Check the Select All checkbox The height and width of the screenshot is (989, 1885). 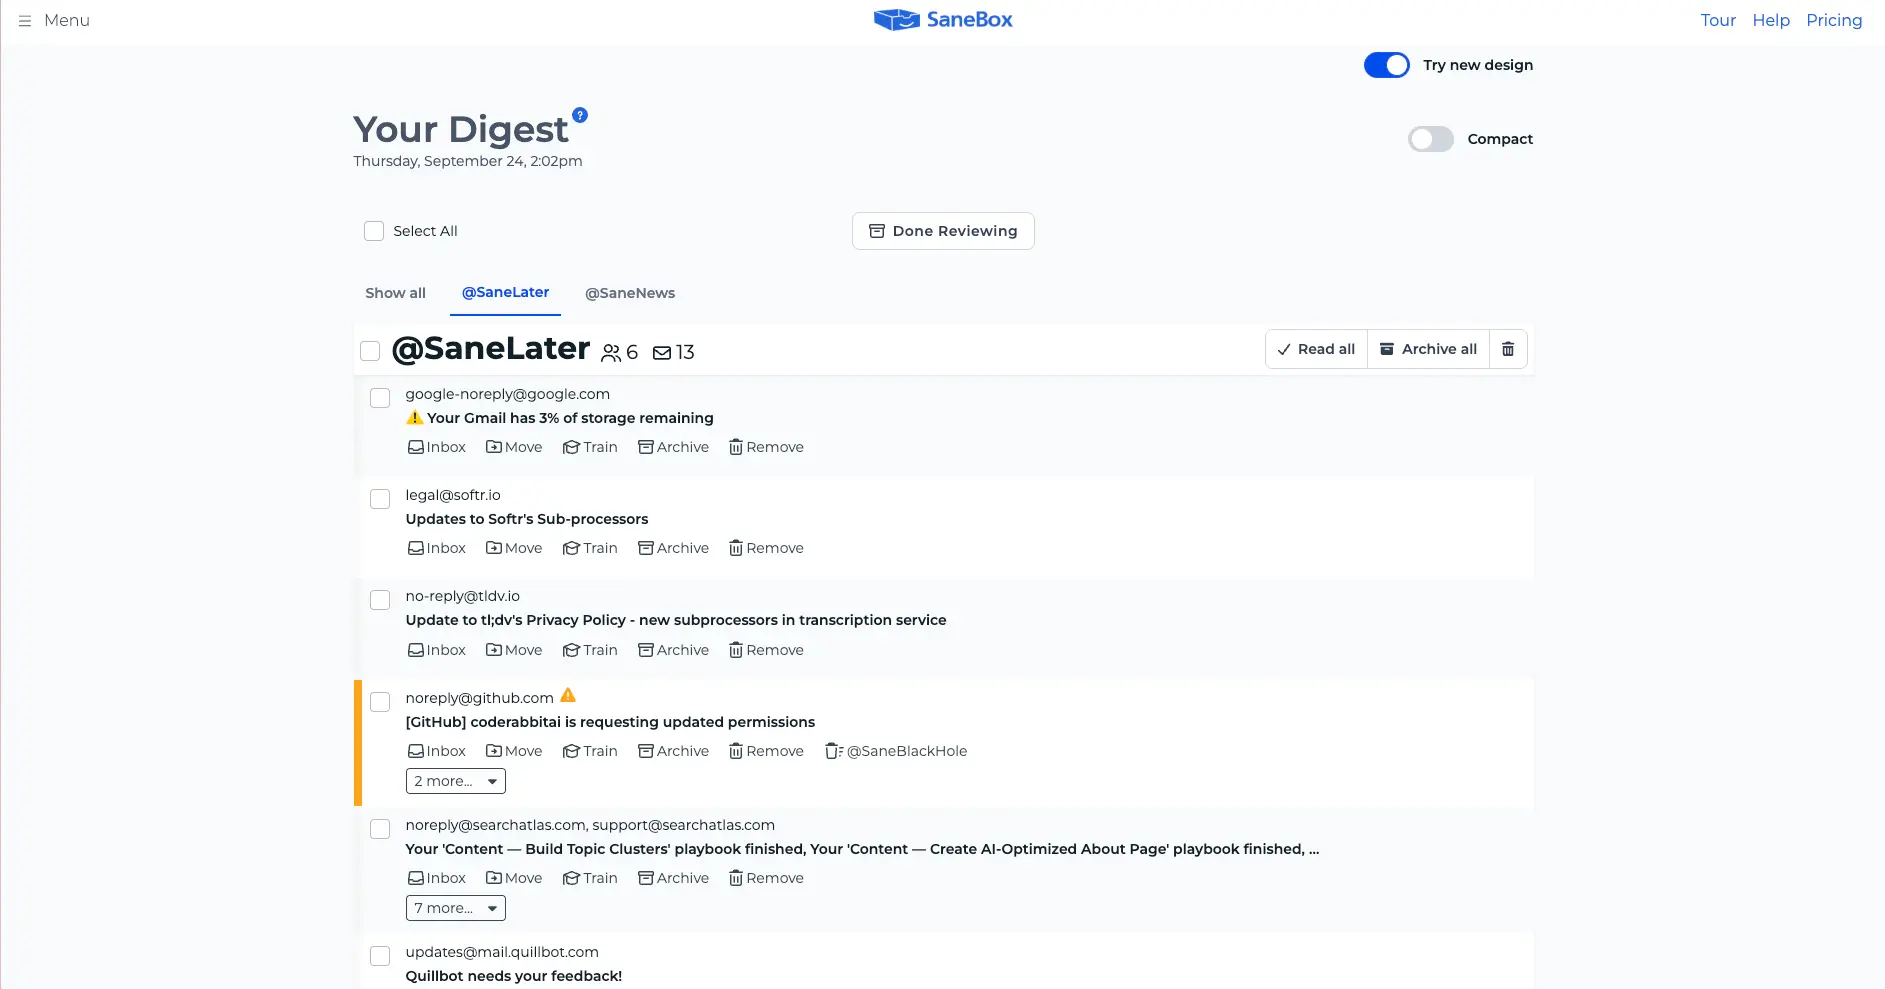click(374, 231)
